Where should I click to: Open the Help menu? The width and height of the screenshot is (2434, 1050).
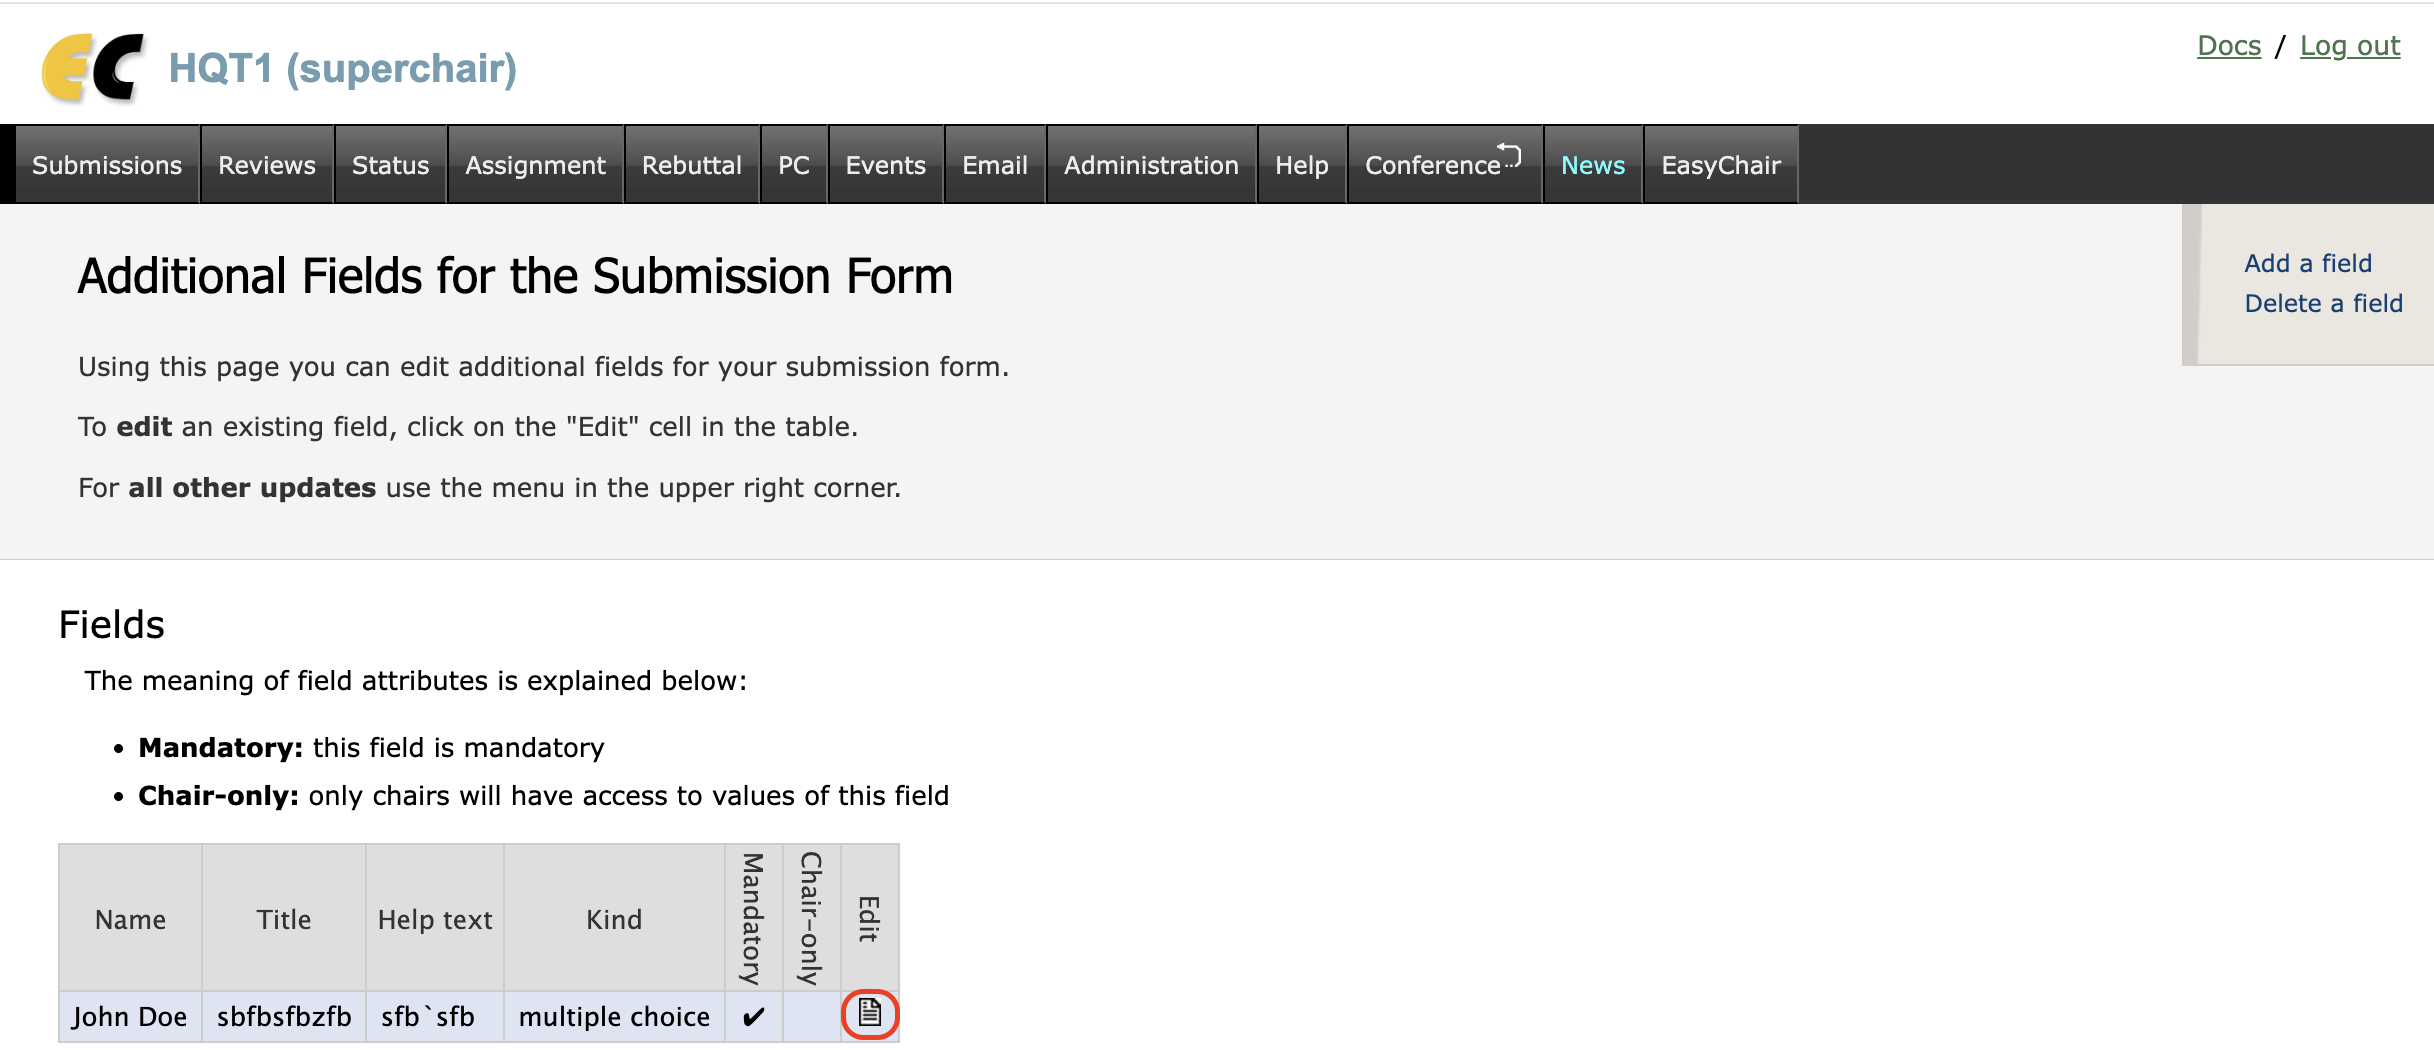coord(1301,165)
